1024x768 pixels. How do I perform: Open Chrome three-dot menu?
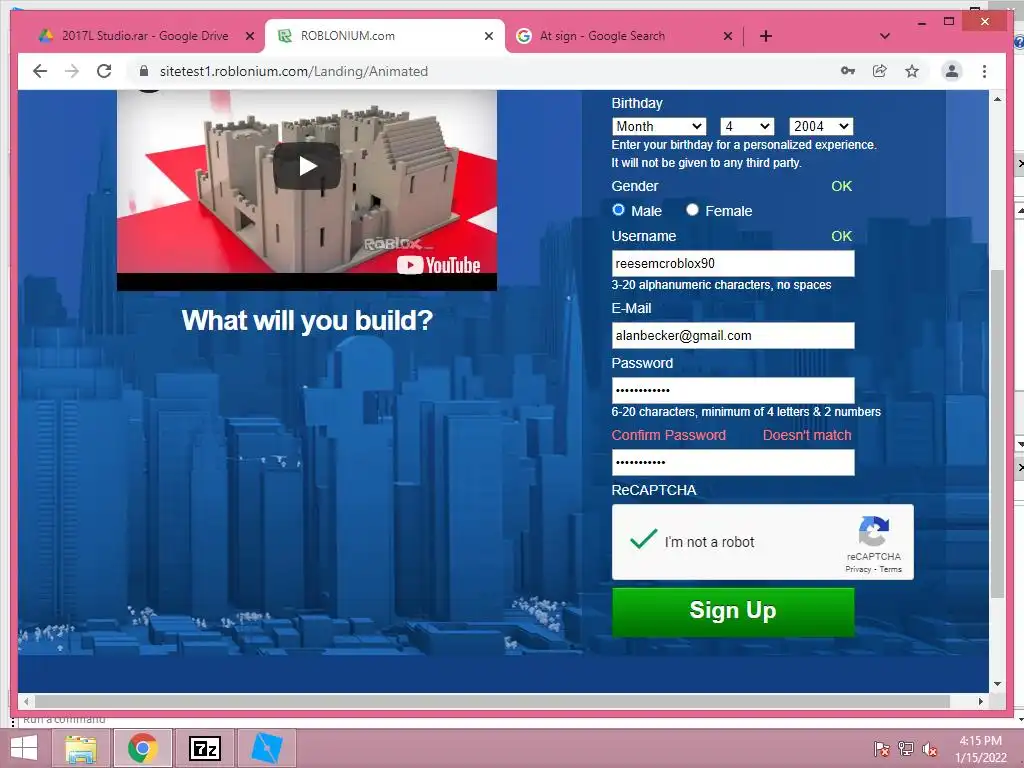[984, 71]
